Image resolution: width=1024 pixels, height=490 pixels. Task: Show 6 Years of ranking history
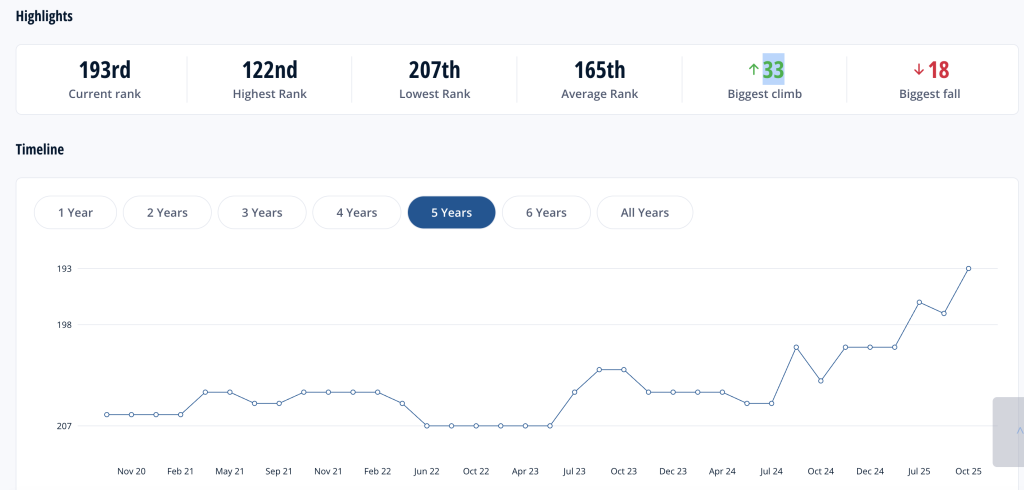tap(546, 212)
